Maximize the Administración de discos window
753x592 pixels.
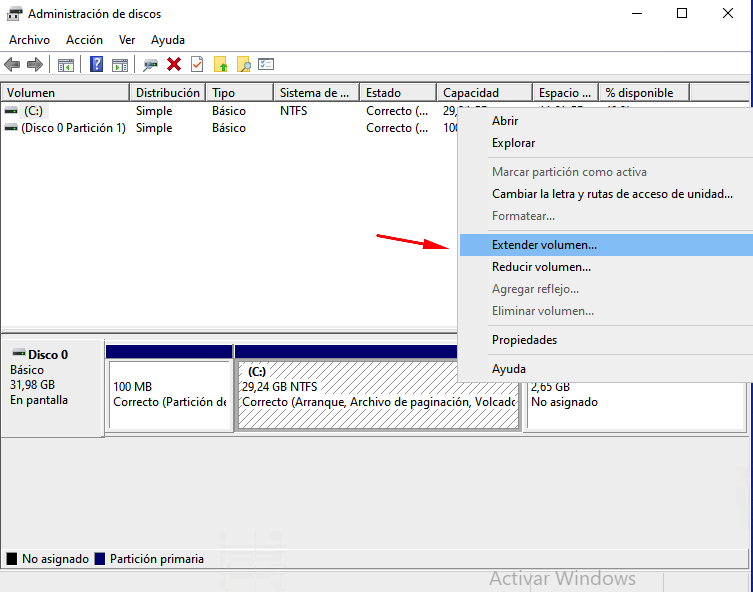(x=682, y=13)
